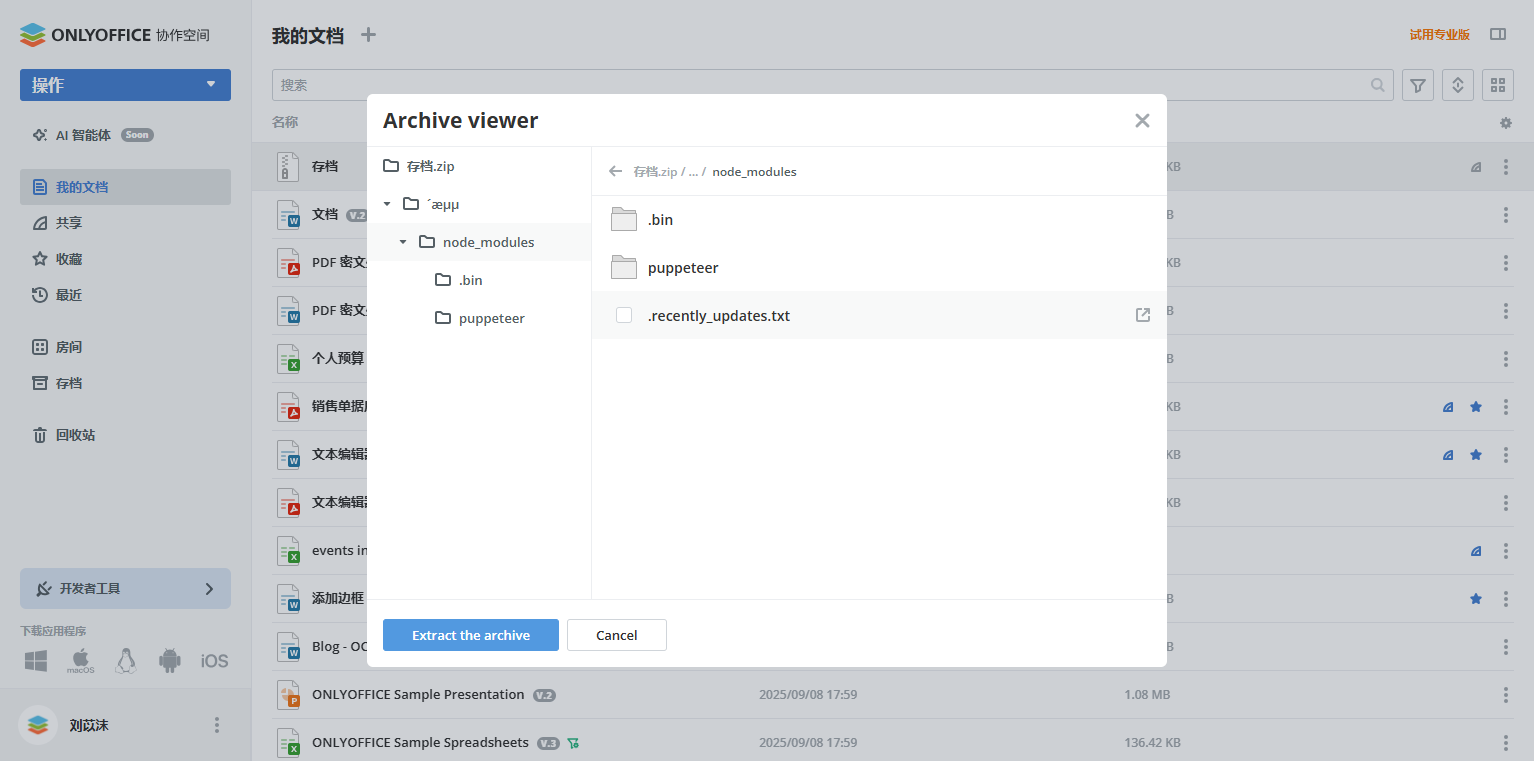1534x761 pixels.
Task: Check the checkbox next to .recently_updates.txt
Action: pos(623,314)
